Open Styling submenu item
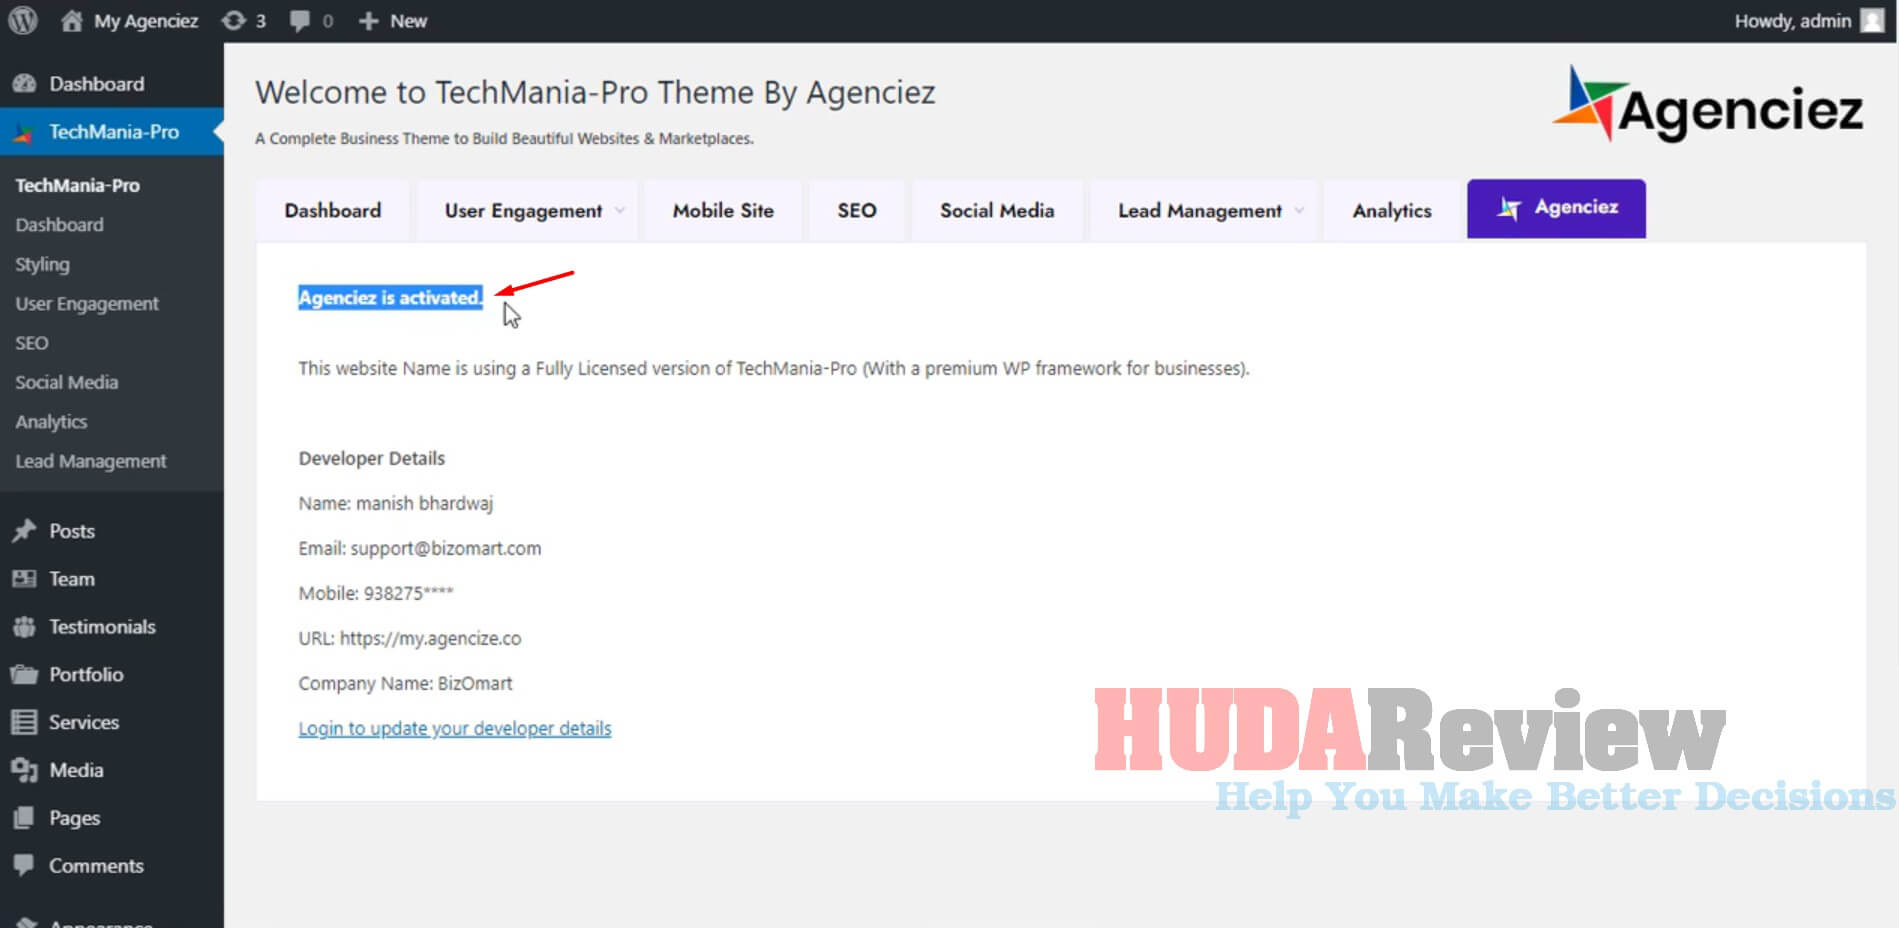1899x928 pixels. 42,264
